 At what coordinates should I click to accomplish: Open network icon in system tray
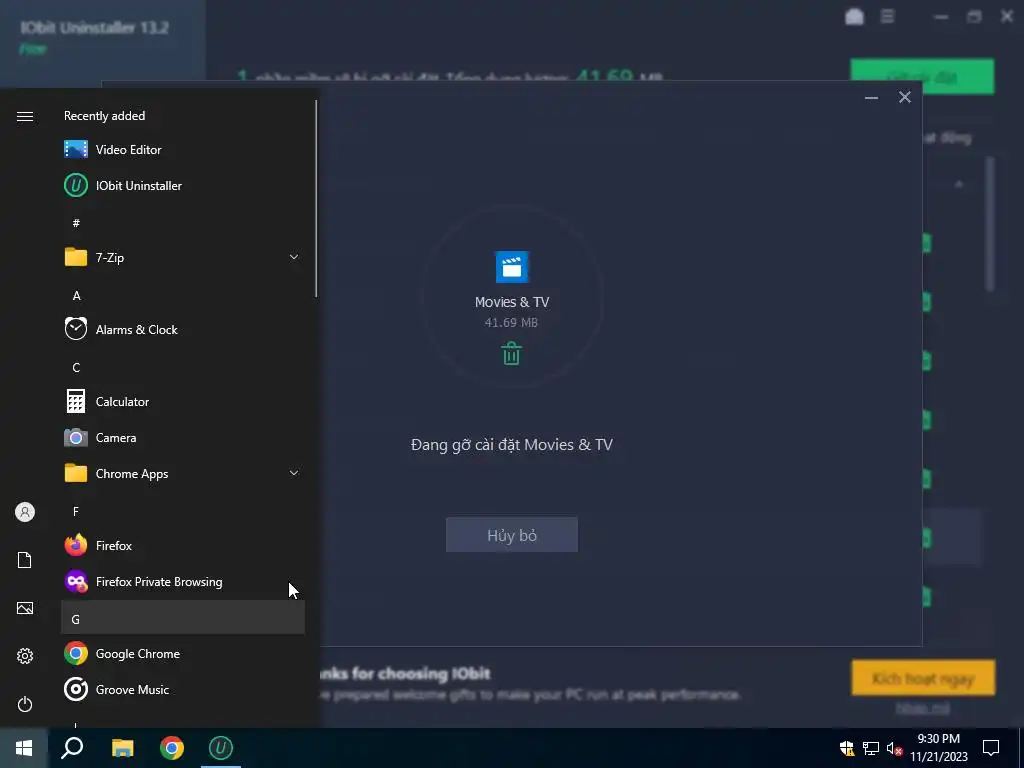pyautogui.click(x=871, y=748)
